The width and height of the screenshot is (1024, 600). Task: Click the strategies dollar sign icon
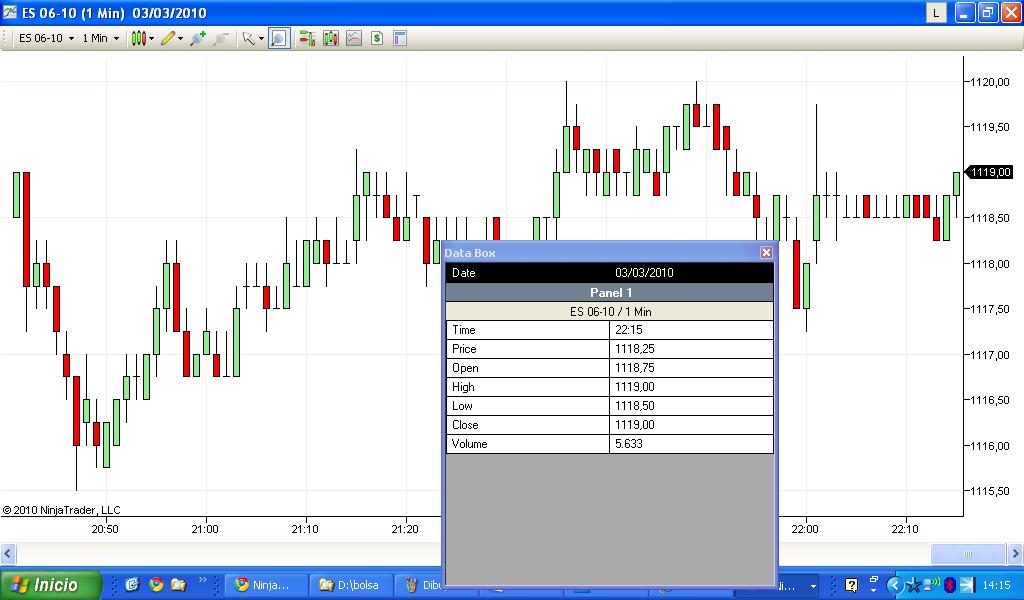377,39
